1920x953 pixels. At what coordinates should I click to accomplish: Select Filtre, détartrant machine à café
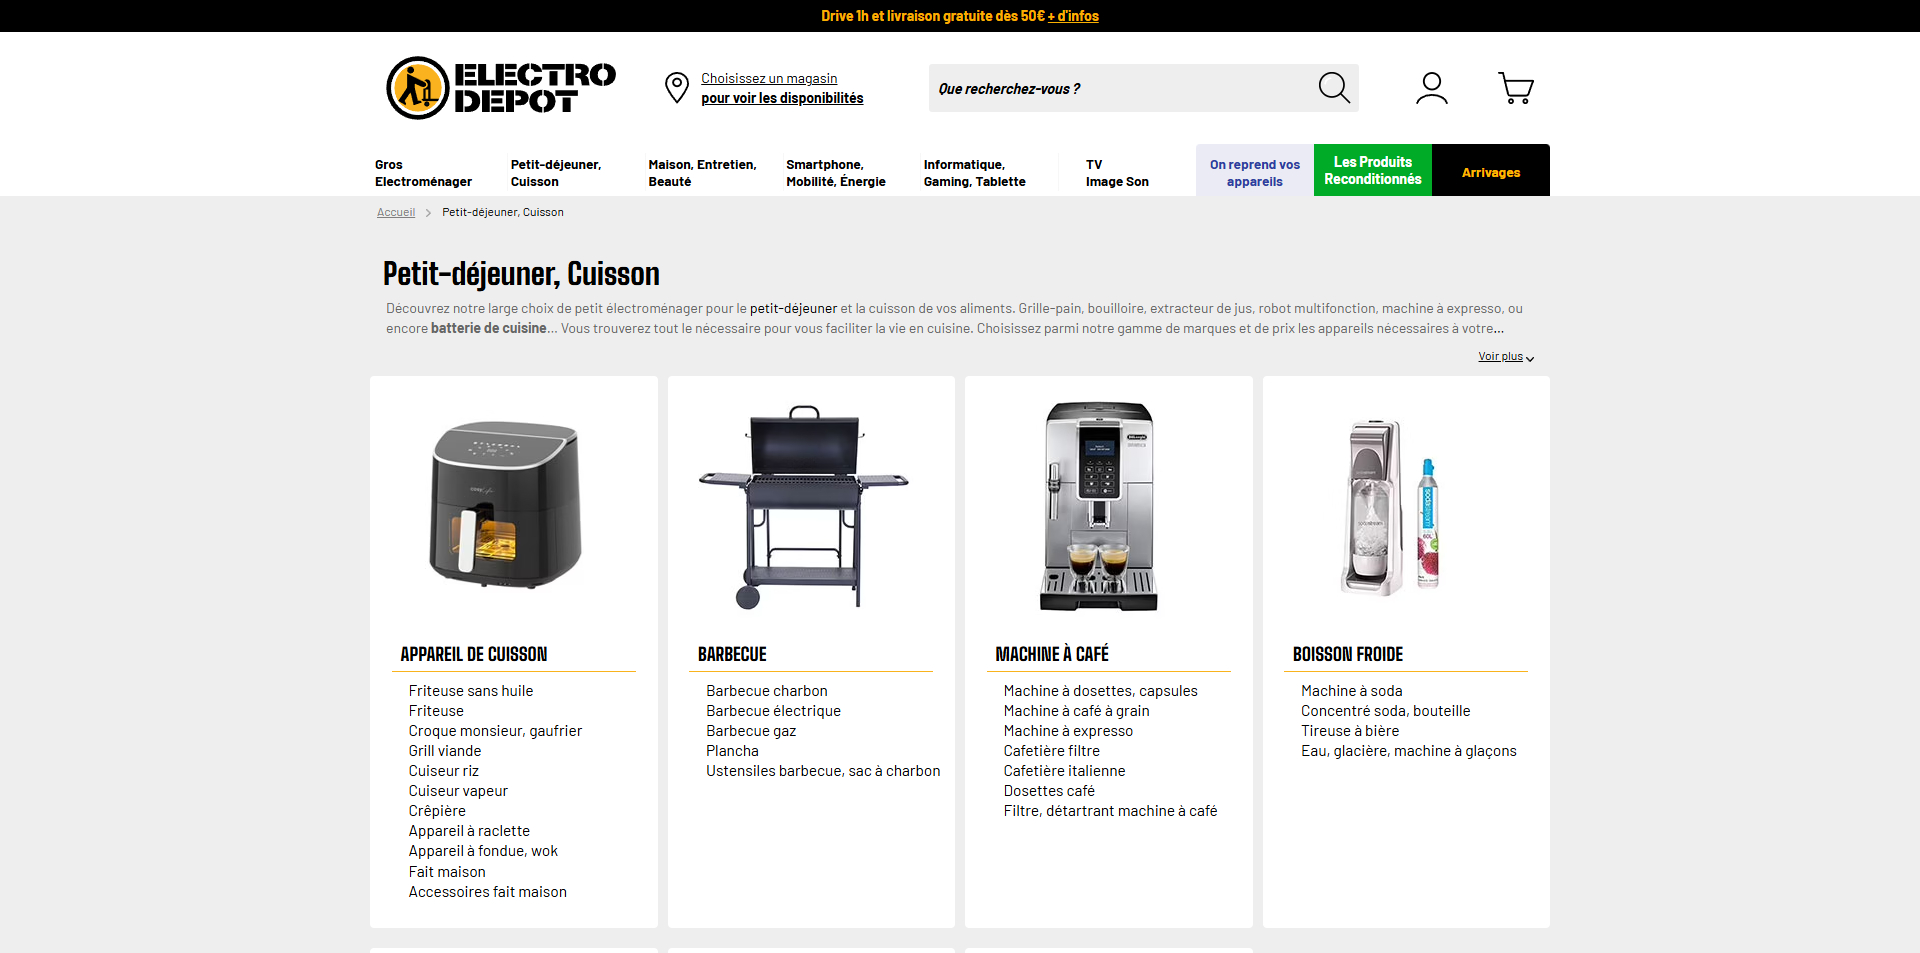(1110, 811)
